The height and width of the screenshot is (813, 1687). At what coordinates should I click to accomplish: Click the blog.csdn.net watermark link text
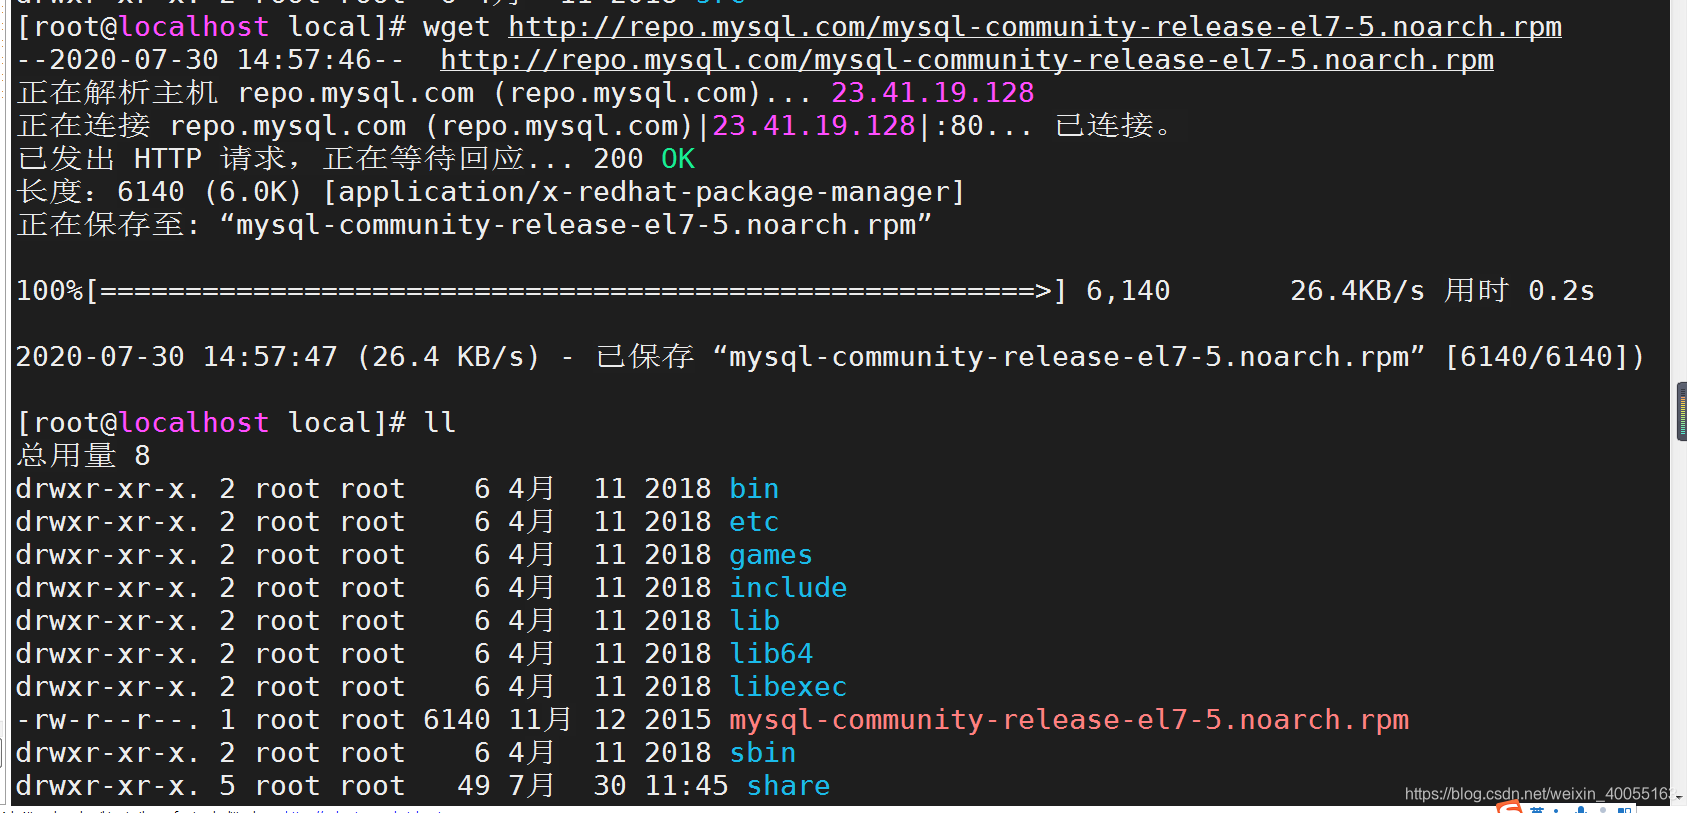(x=1539, y=794)
